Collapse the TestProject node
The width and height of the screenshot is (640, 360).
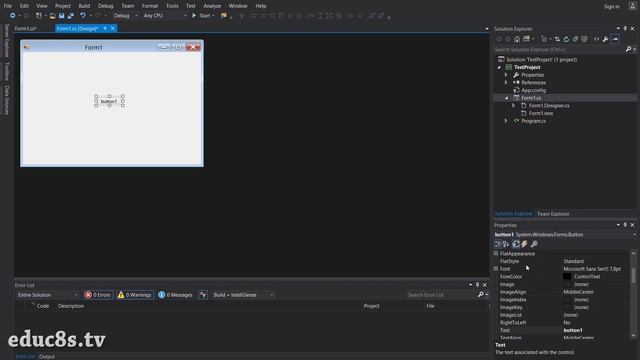[x=499, y=67]
